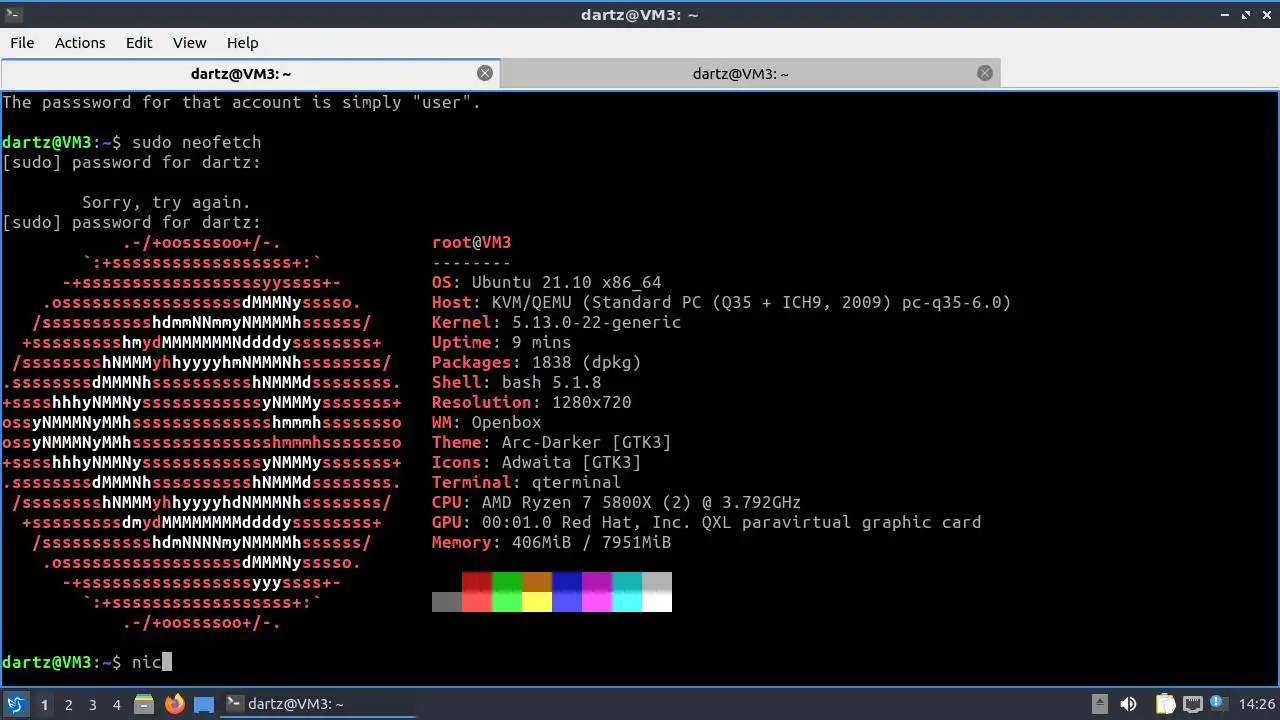Click the "Resolution: 1280x720" line
This screenshot has width=1280, height=720.
pos(532,402)
